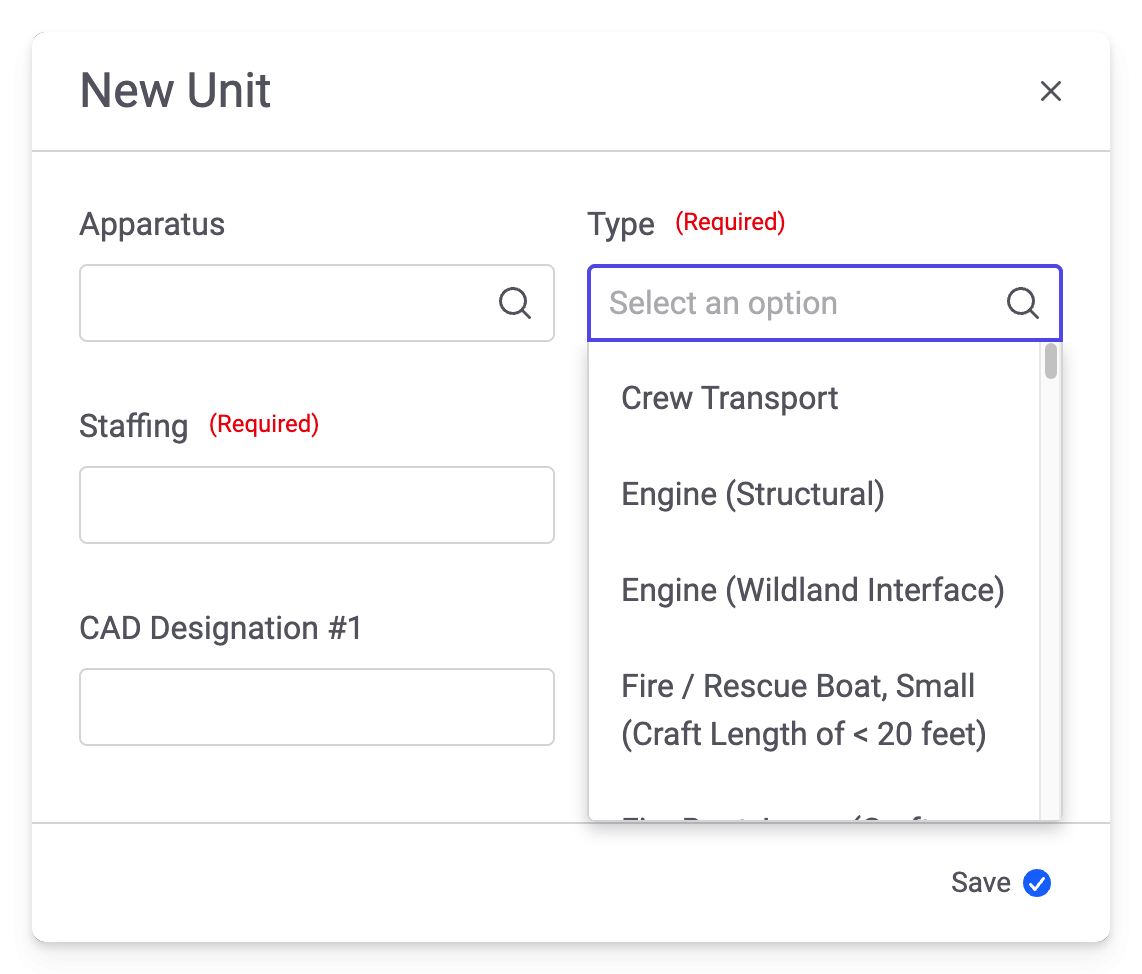
Task: Click the Type field search icon
Action: point(1022,303)
